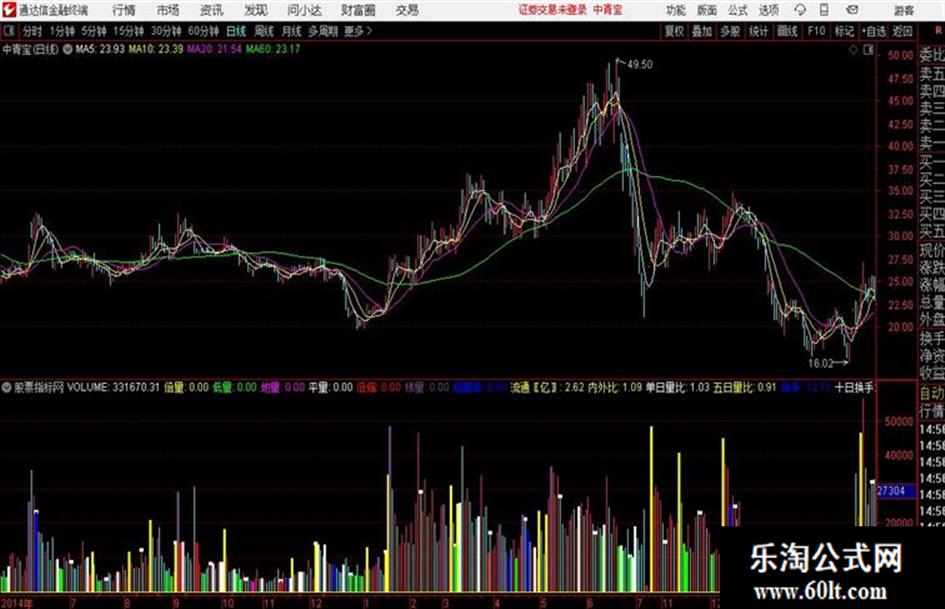Open the 功能 menu
945x609 pixels.
(x=676, y=10)
